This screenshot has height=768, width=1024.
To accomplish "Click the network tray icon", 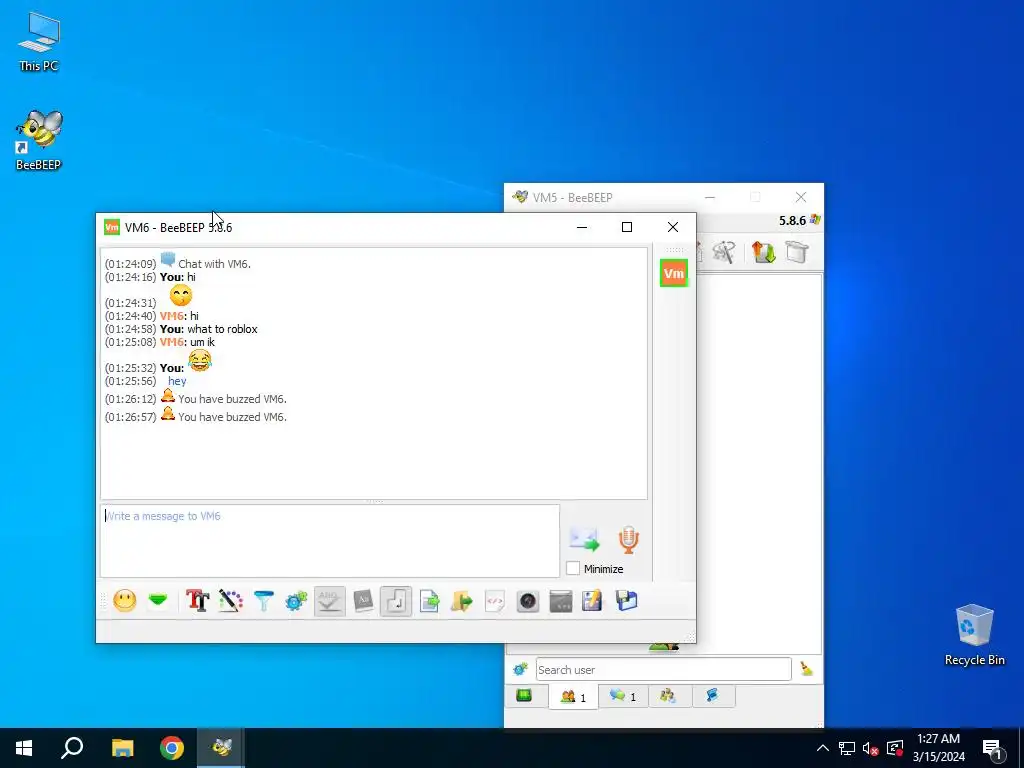I will pyautogui.click(x=847, y=748).
